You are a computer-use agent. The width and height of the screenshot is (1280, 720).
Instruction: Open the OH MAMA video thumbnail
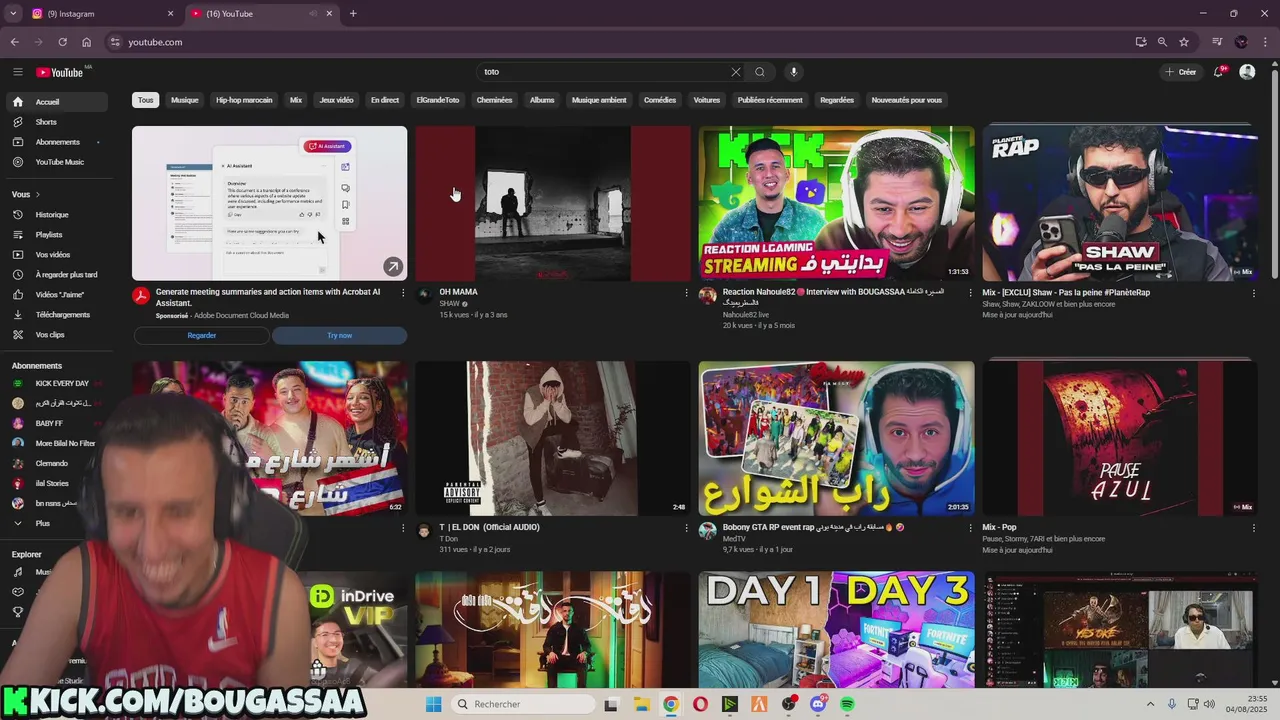coord(553,203)
